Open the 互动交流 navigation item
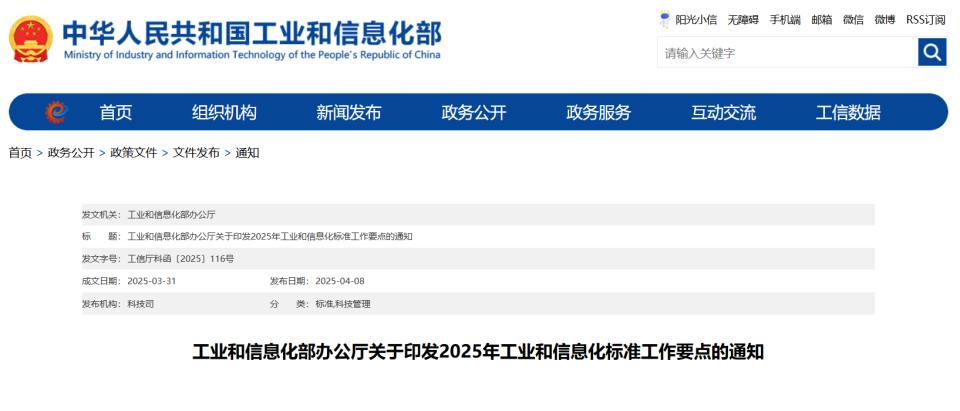960x411 pixels. pyautogui.click(x=724, y=113)
